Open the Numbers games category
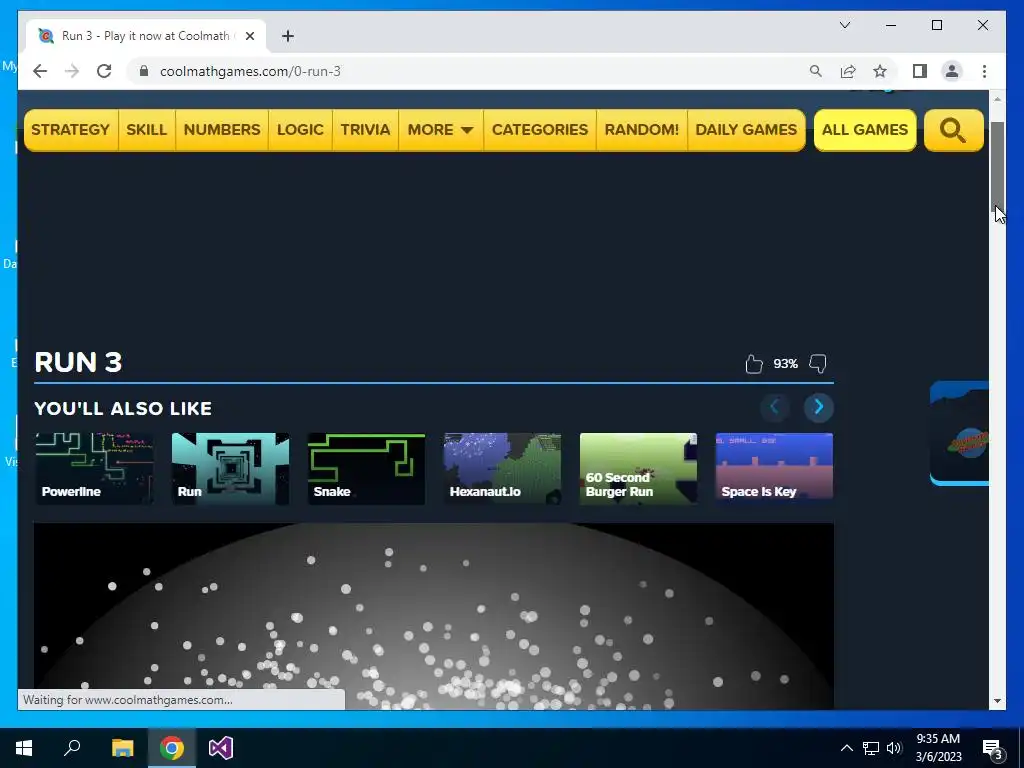The width and height of the screenshot is (1024, 768). [x=222, y=130]
